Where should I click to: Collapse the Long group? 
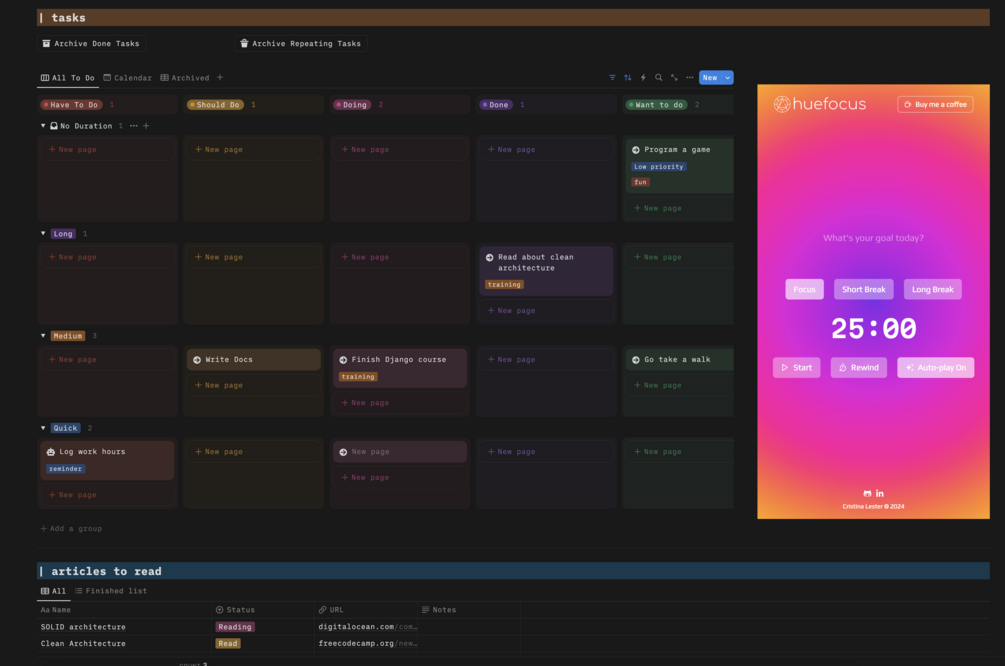[43, 233]
